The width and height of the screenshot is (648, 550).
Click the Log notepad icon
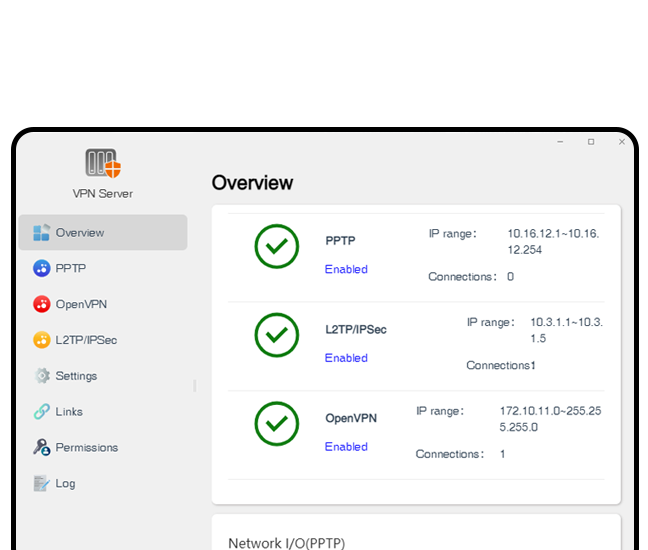tap(41, 484)
